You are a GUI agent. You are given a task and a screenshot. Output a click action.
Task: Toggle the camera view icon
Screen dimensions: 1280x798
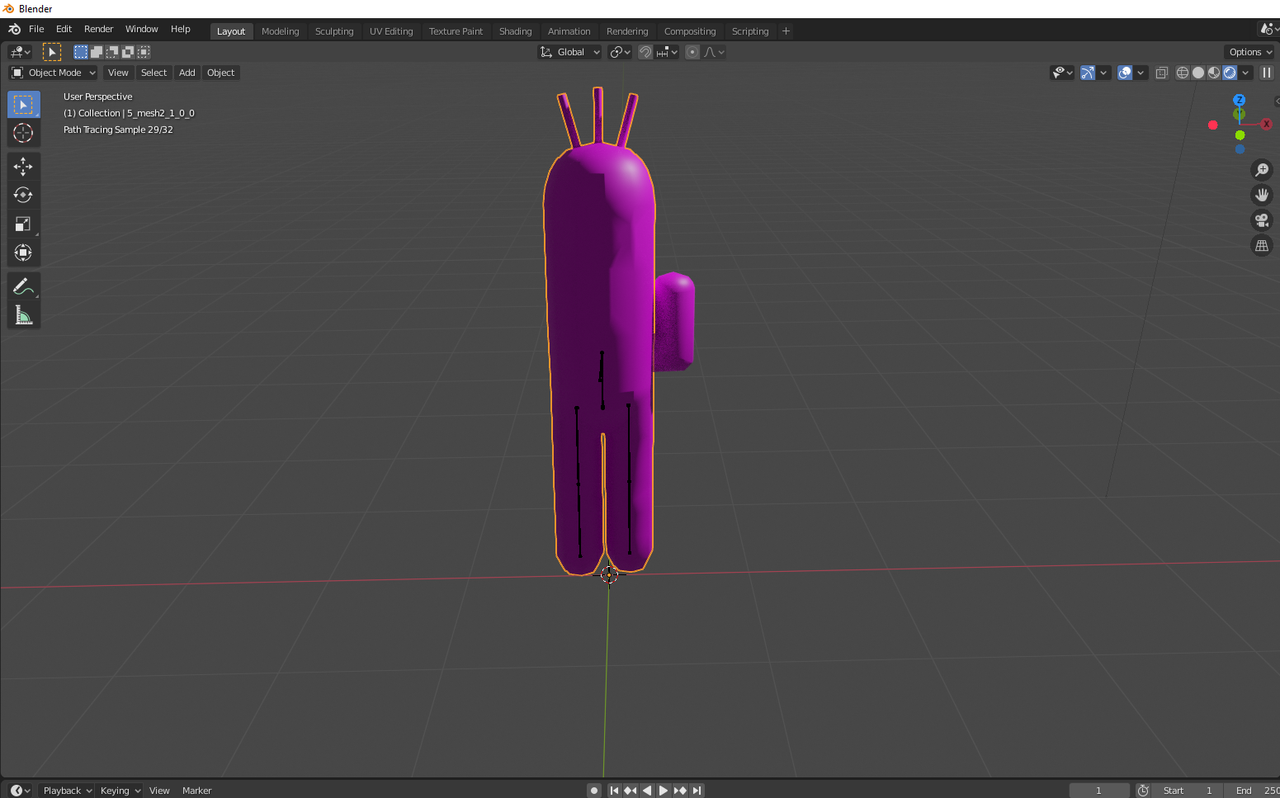pyautogui.click(x=1262, y=220)
